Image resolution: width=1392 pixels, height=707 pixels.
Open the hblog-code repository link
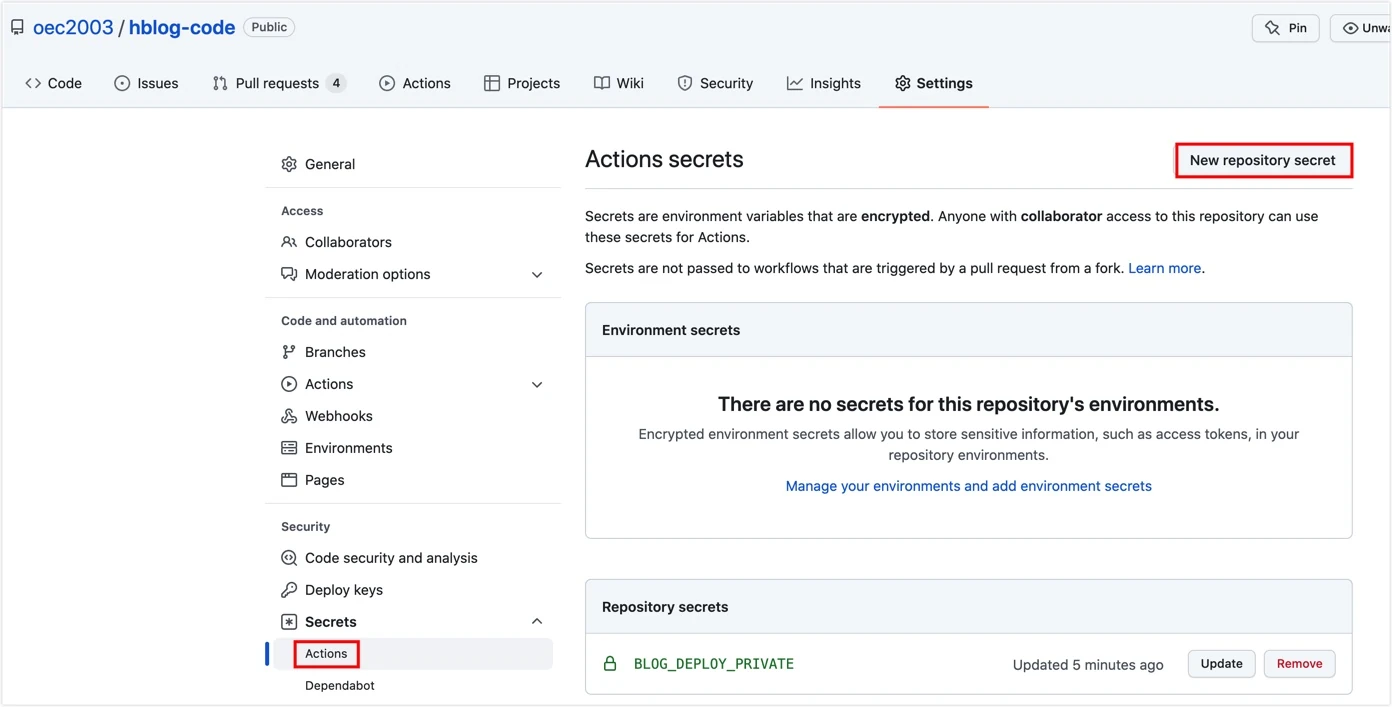182,28
